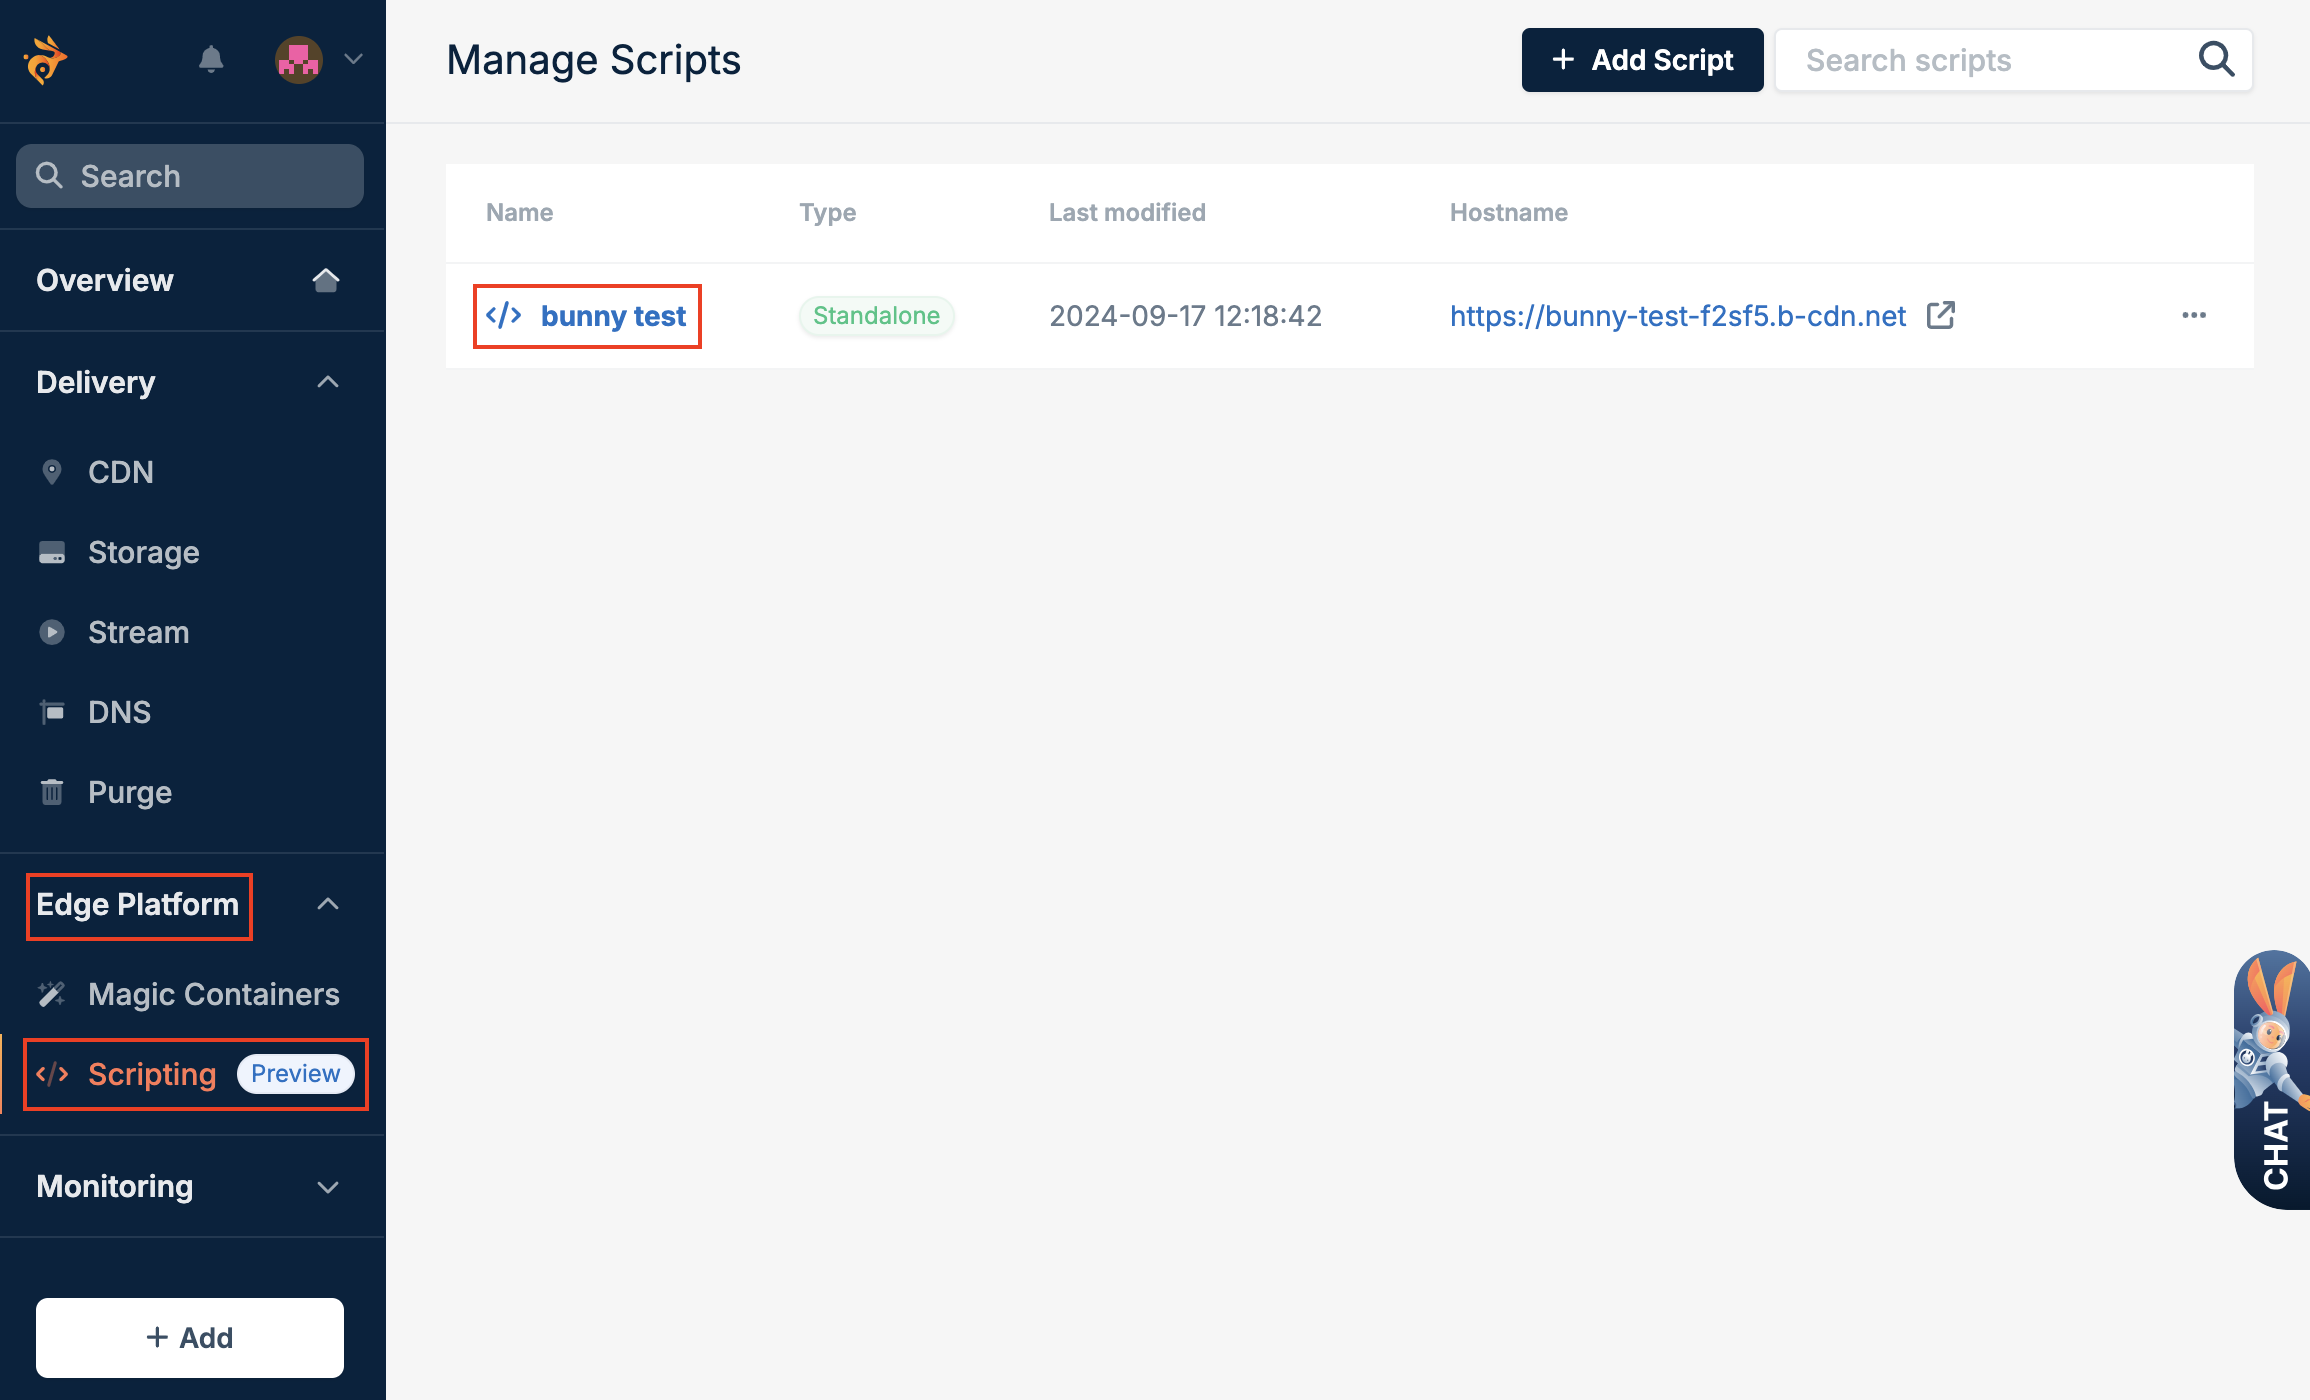Click the bunny-test-f2sf5.b-cdn.net hostname link
2310x1400 pixels.
point(1677,316)
